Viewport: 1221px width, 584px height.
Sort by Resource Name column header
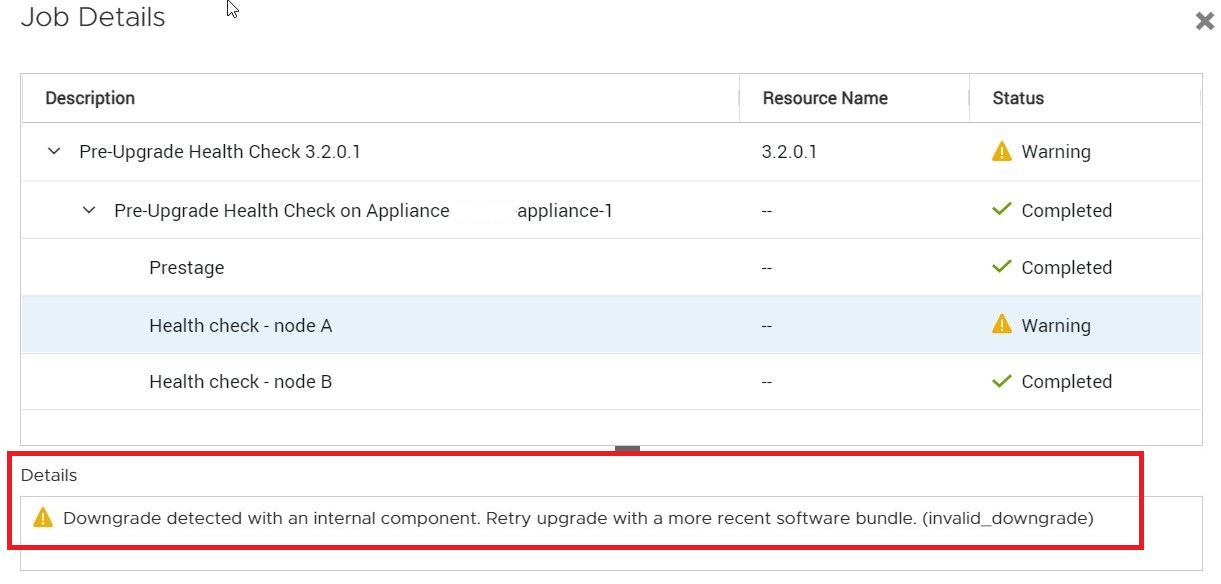pyautogui.click(x=825, y=98)
